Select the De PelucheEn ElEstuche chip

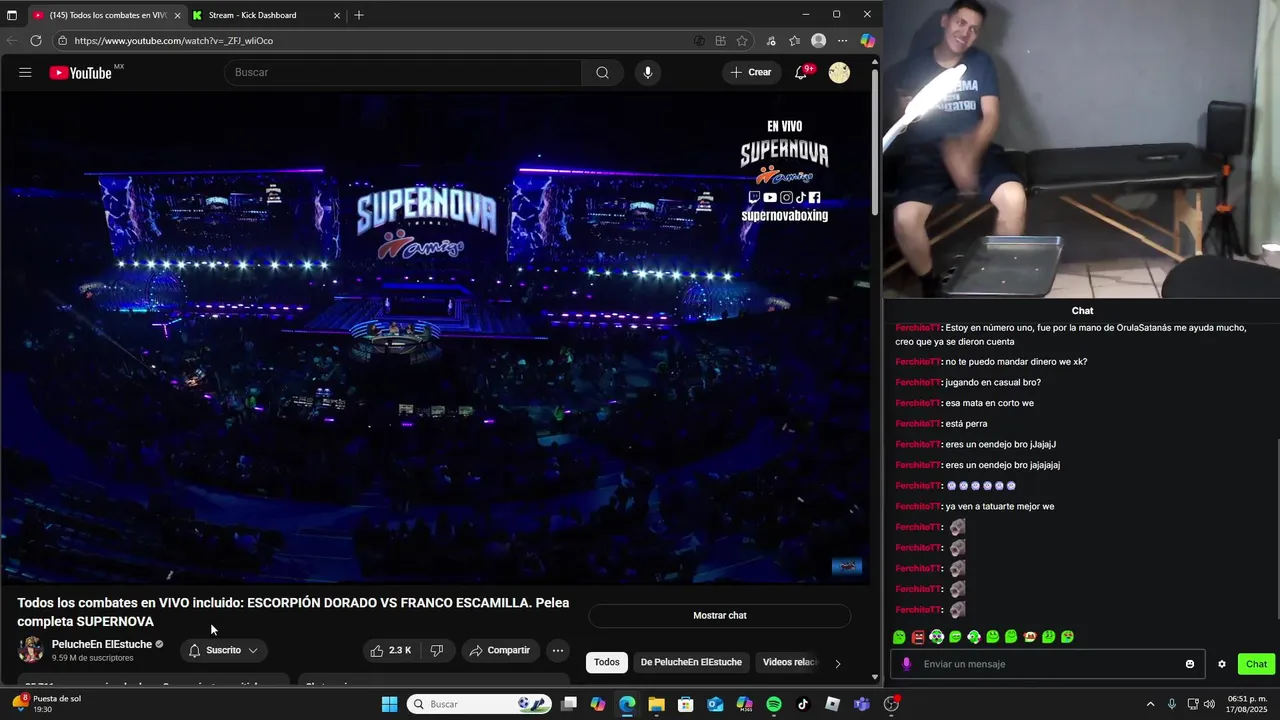coord(691,662)
